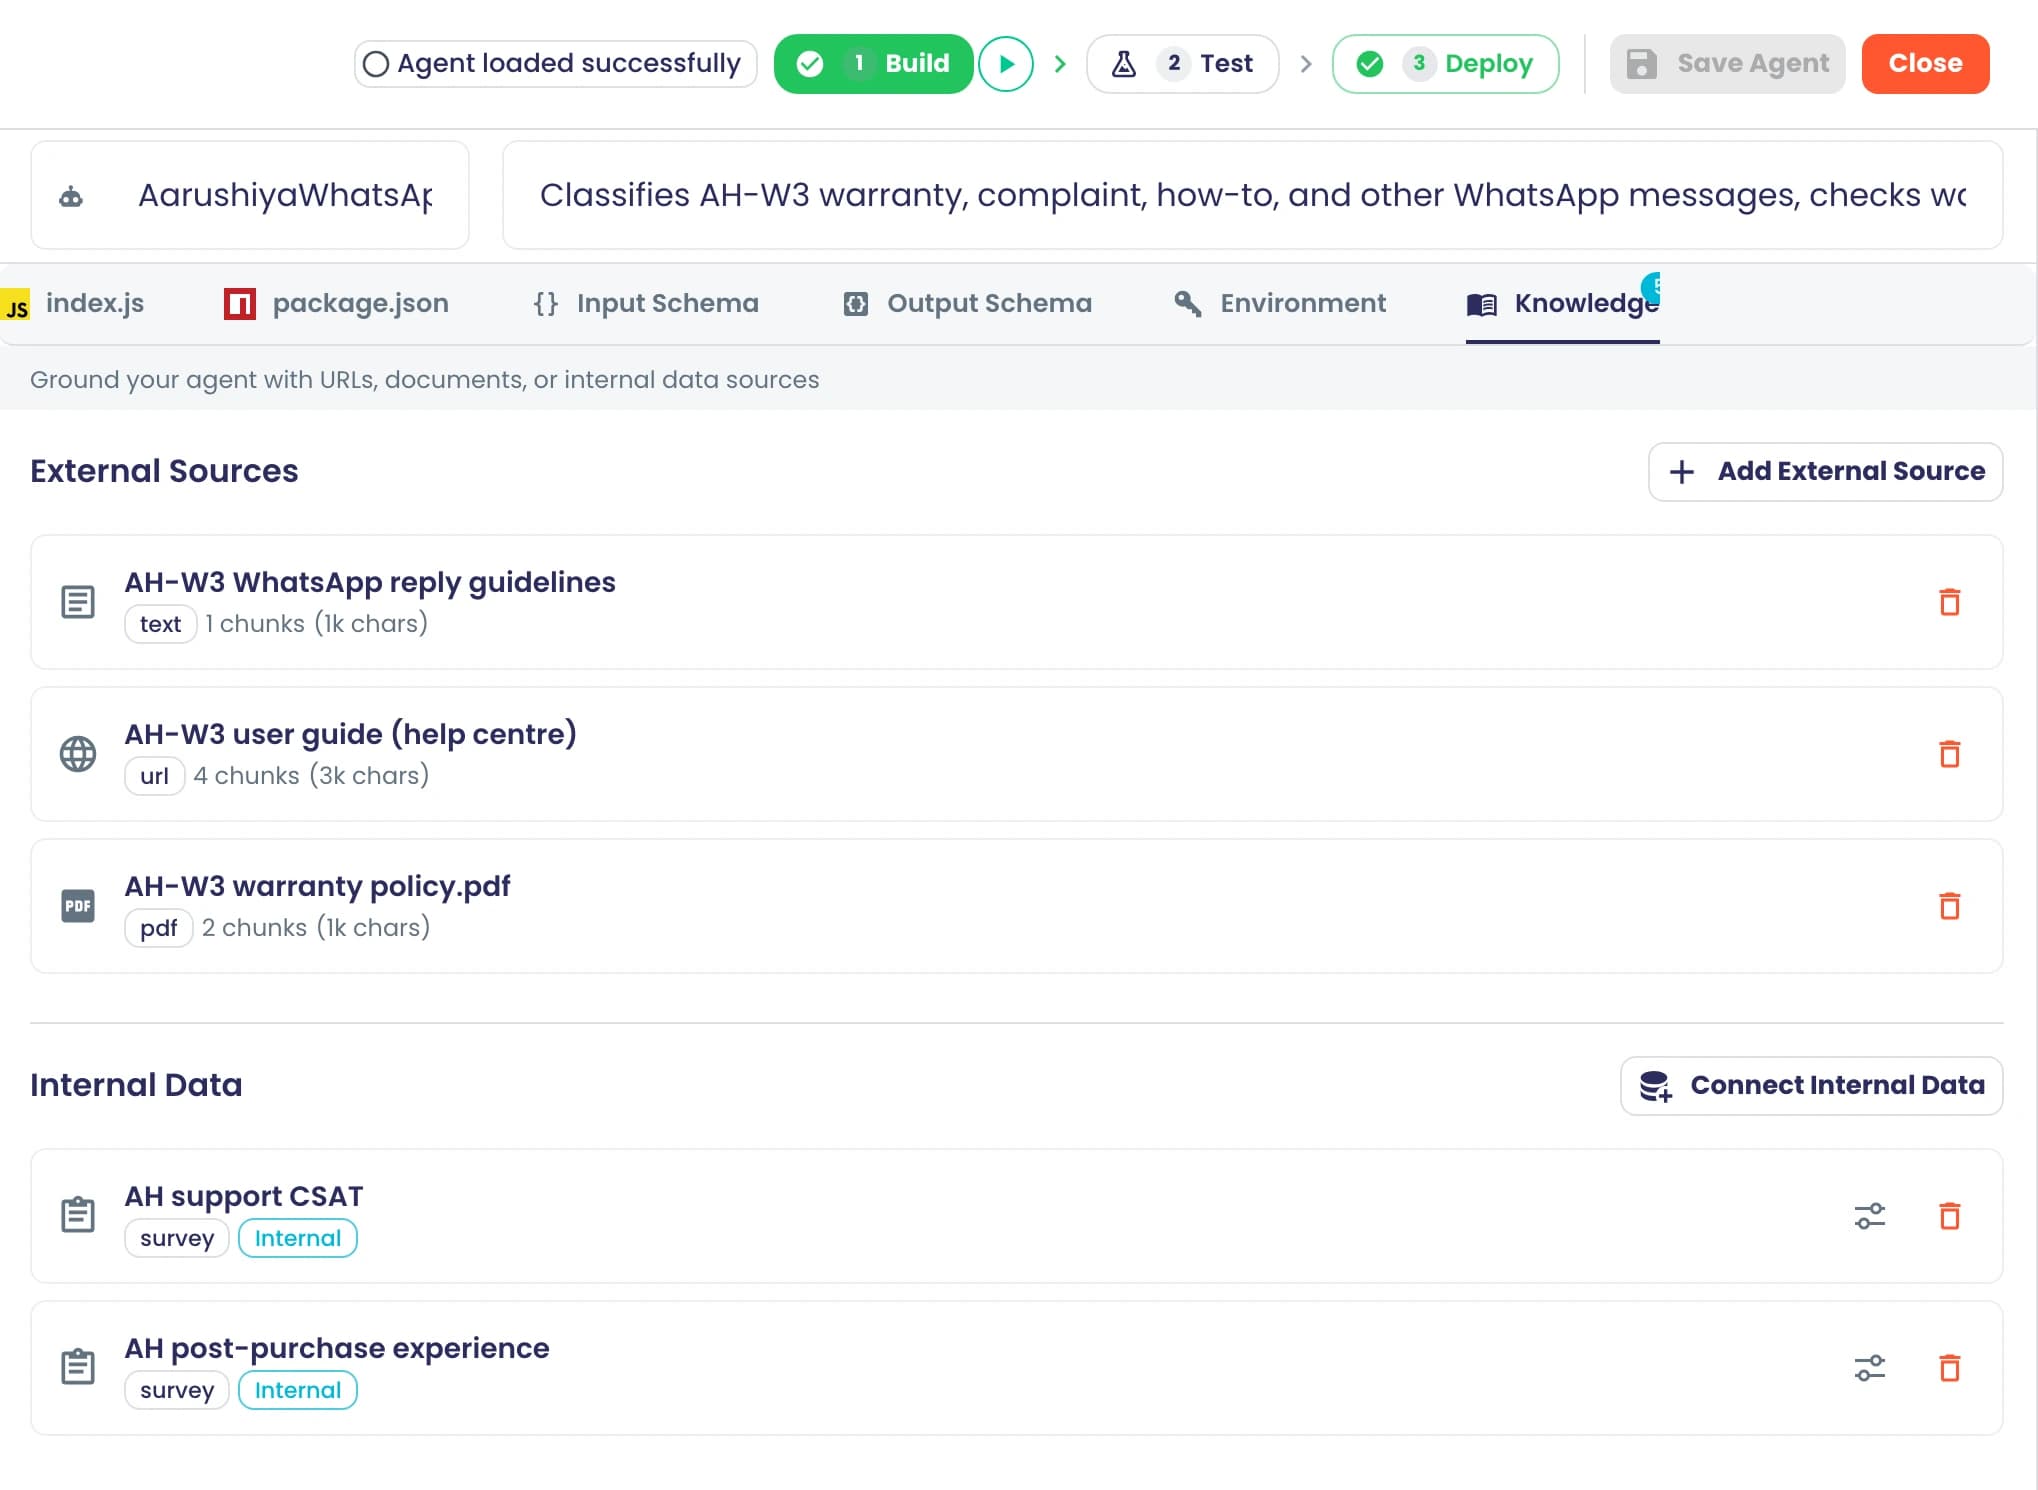Click the run play button beside Build
The image size is (2038, 1490).
click(1006, 64)
